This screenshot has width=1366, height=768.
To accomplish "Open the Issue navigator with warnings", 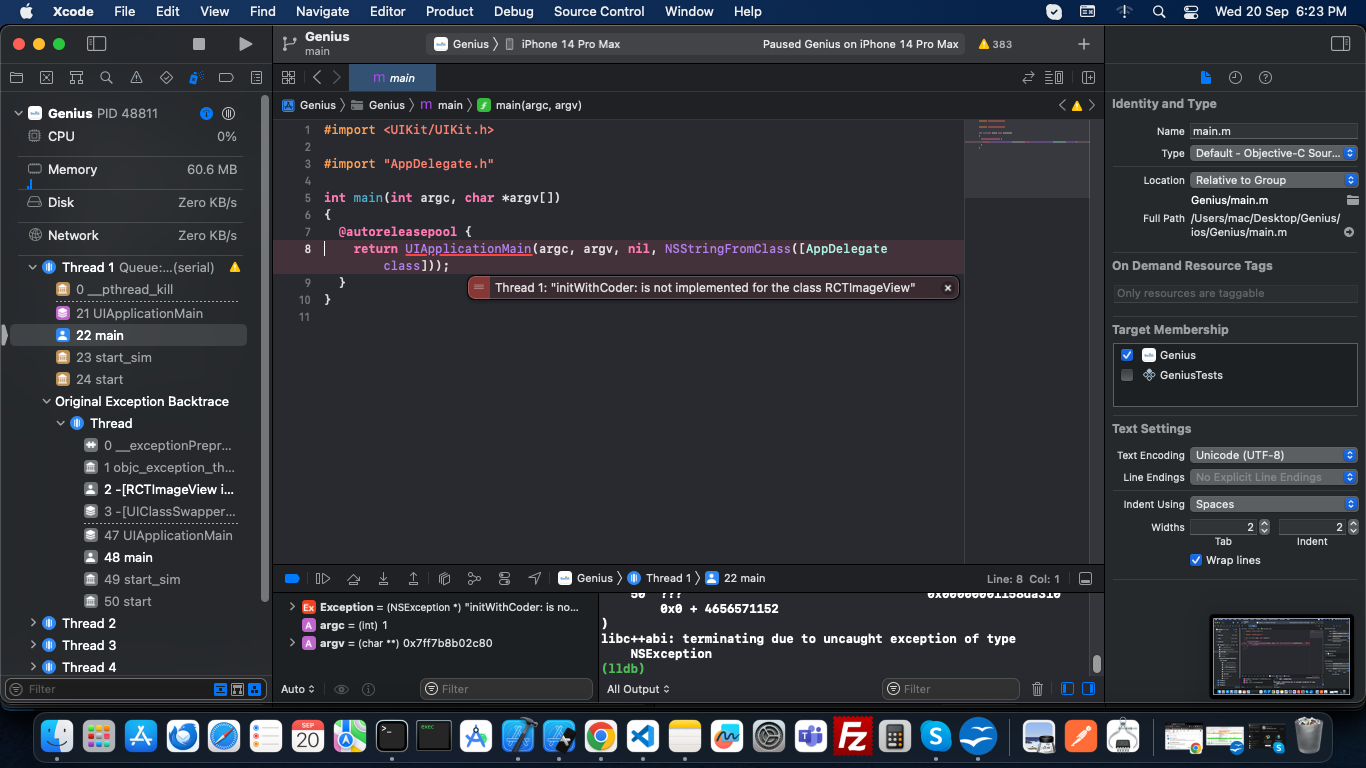I will point(136,77).
